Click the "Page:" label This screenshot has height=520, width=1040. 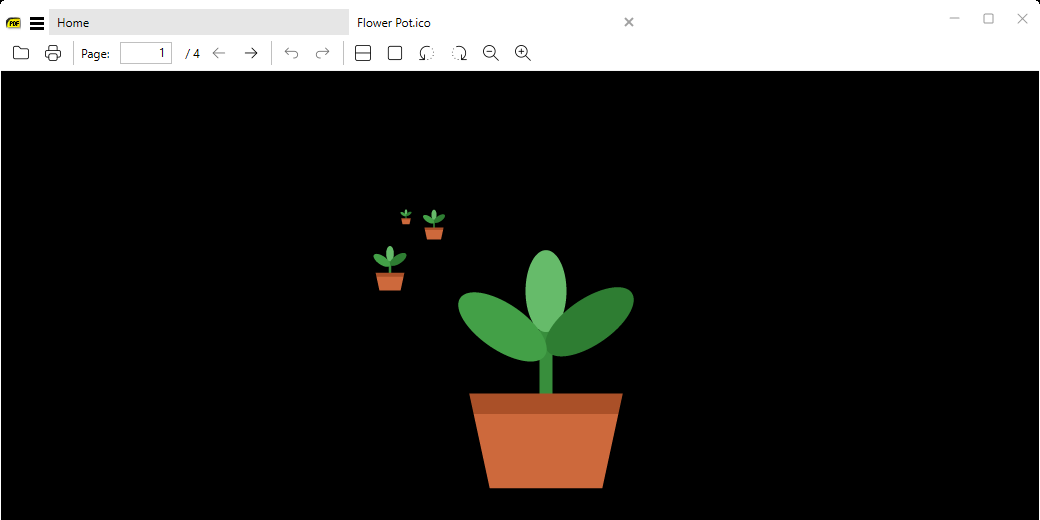click(x=96, y=54)
